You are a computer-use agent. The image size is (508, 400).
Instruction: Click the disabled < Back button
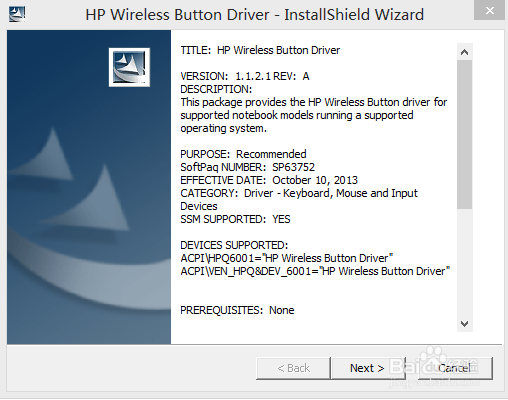click(x=293, y=368)
